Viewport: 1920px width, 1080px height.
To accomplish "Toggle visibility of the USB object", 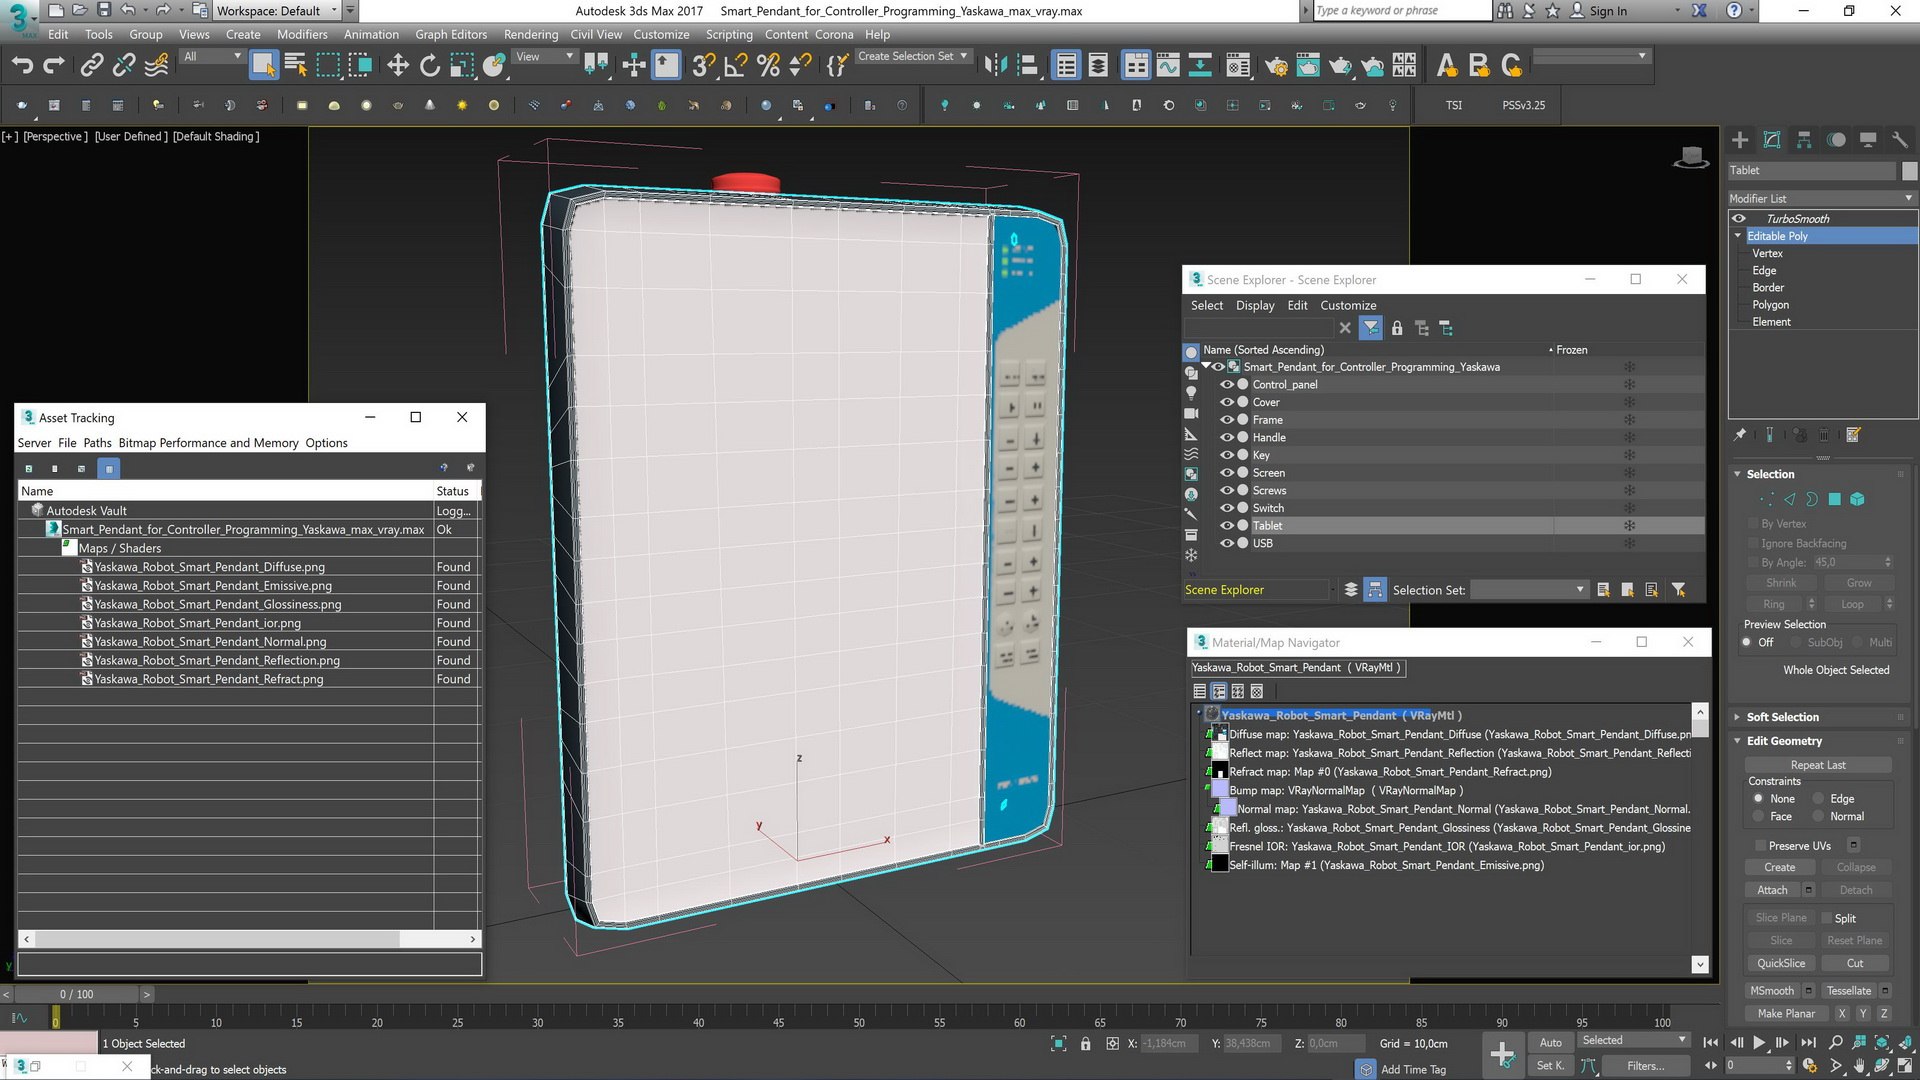I will 1227,544.
